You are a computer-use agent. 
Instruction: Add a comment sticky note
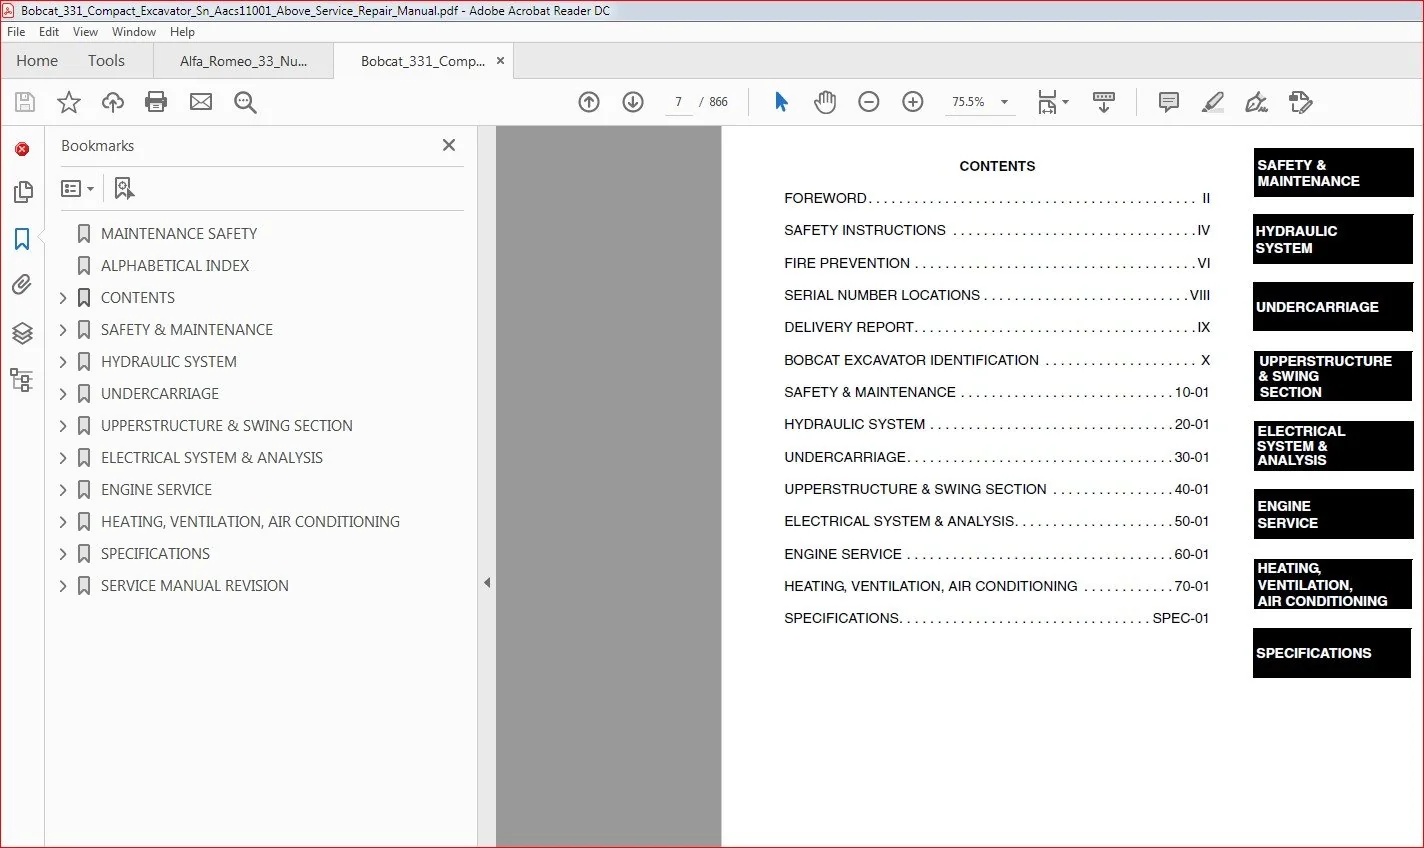pyautogui.click(x=1168, y=102)
